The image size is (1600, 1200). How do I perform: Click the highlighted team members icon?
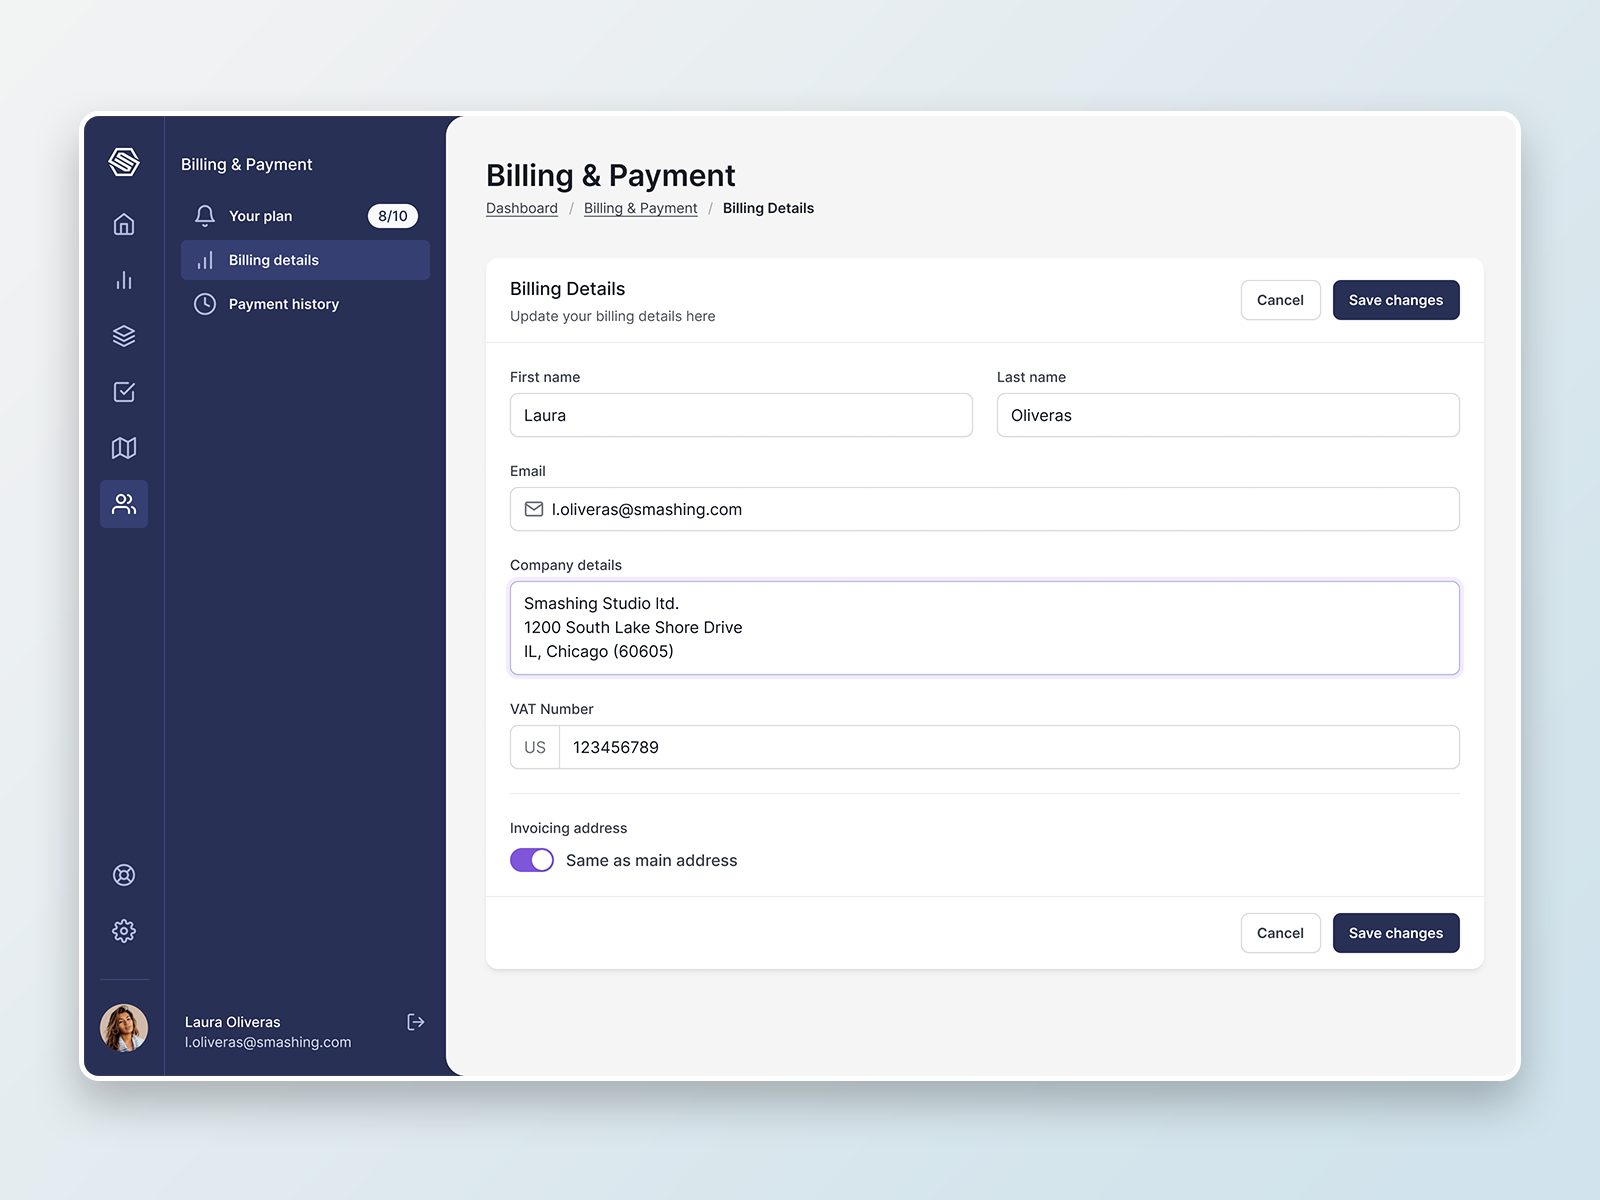tap(123, 504)
